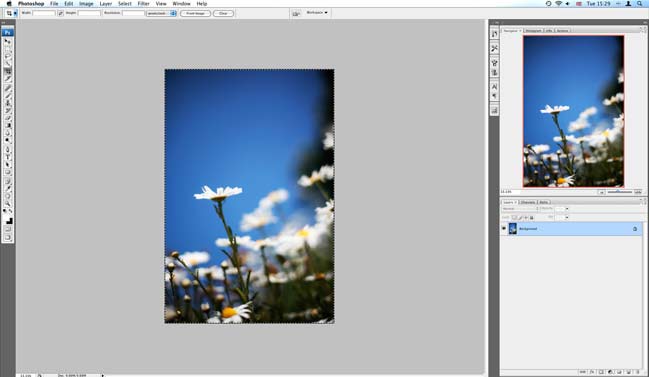Click the Clear button
The height and width of the screenshot is (377, 649).
(x=223, y=13)
